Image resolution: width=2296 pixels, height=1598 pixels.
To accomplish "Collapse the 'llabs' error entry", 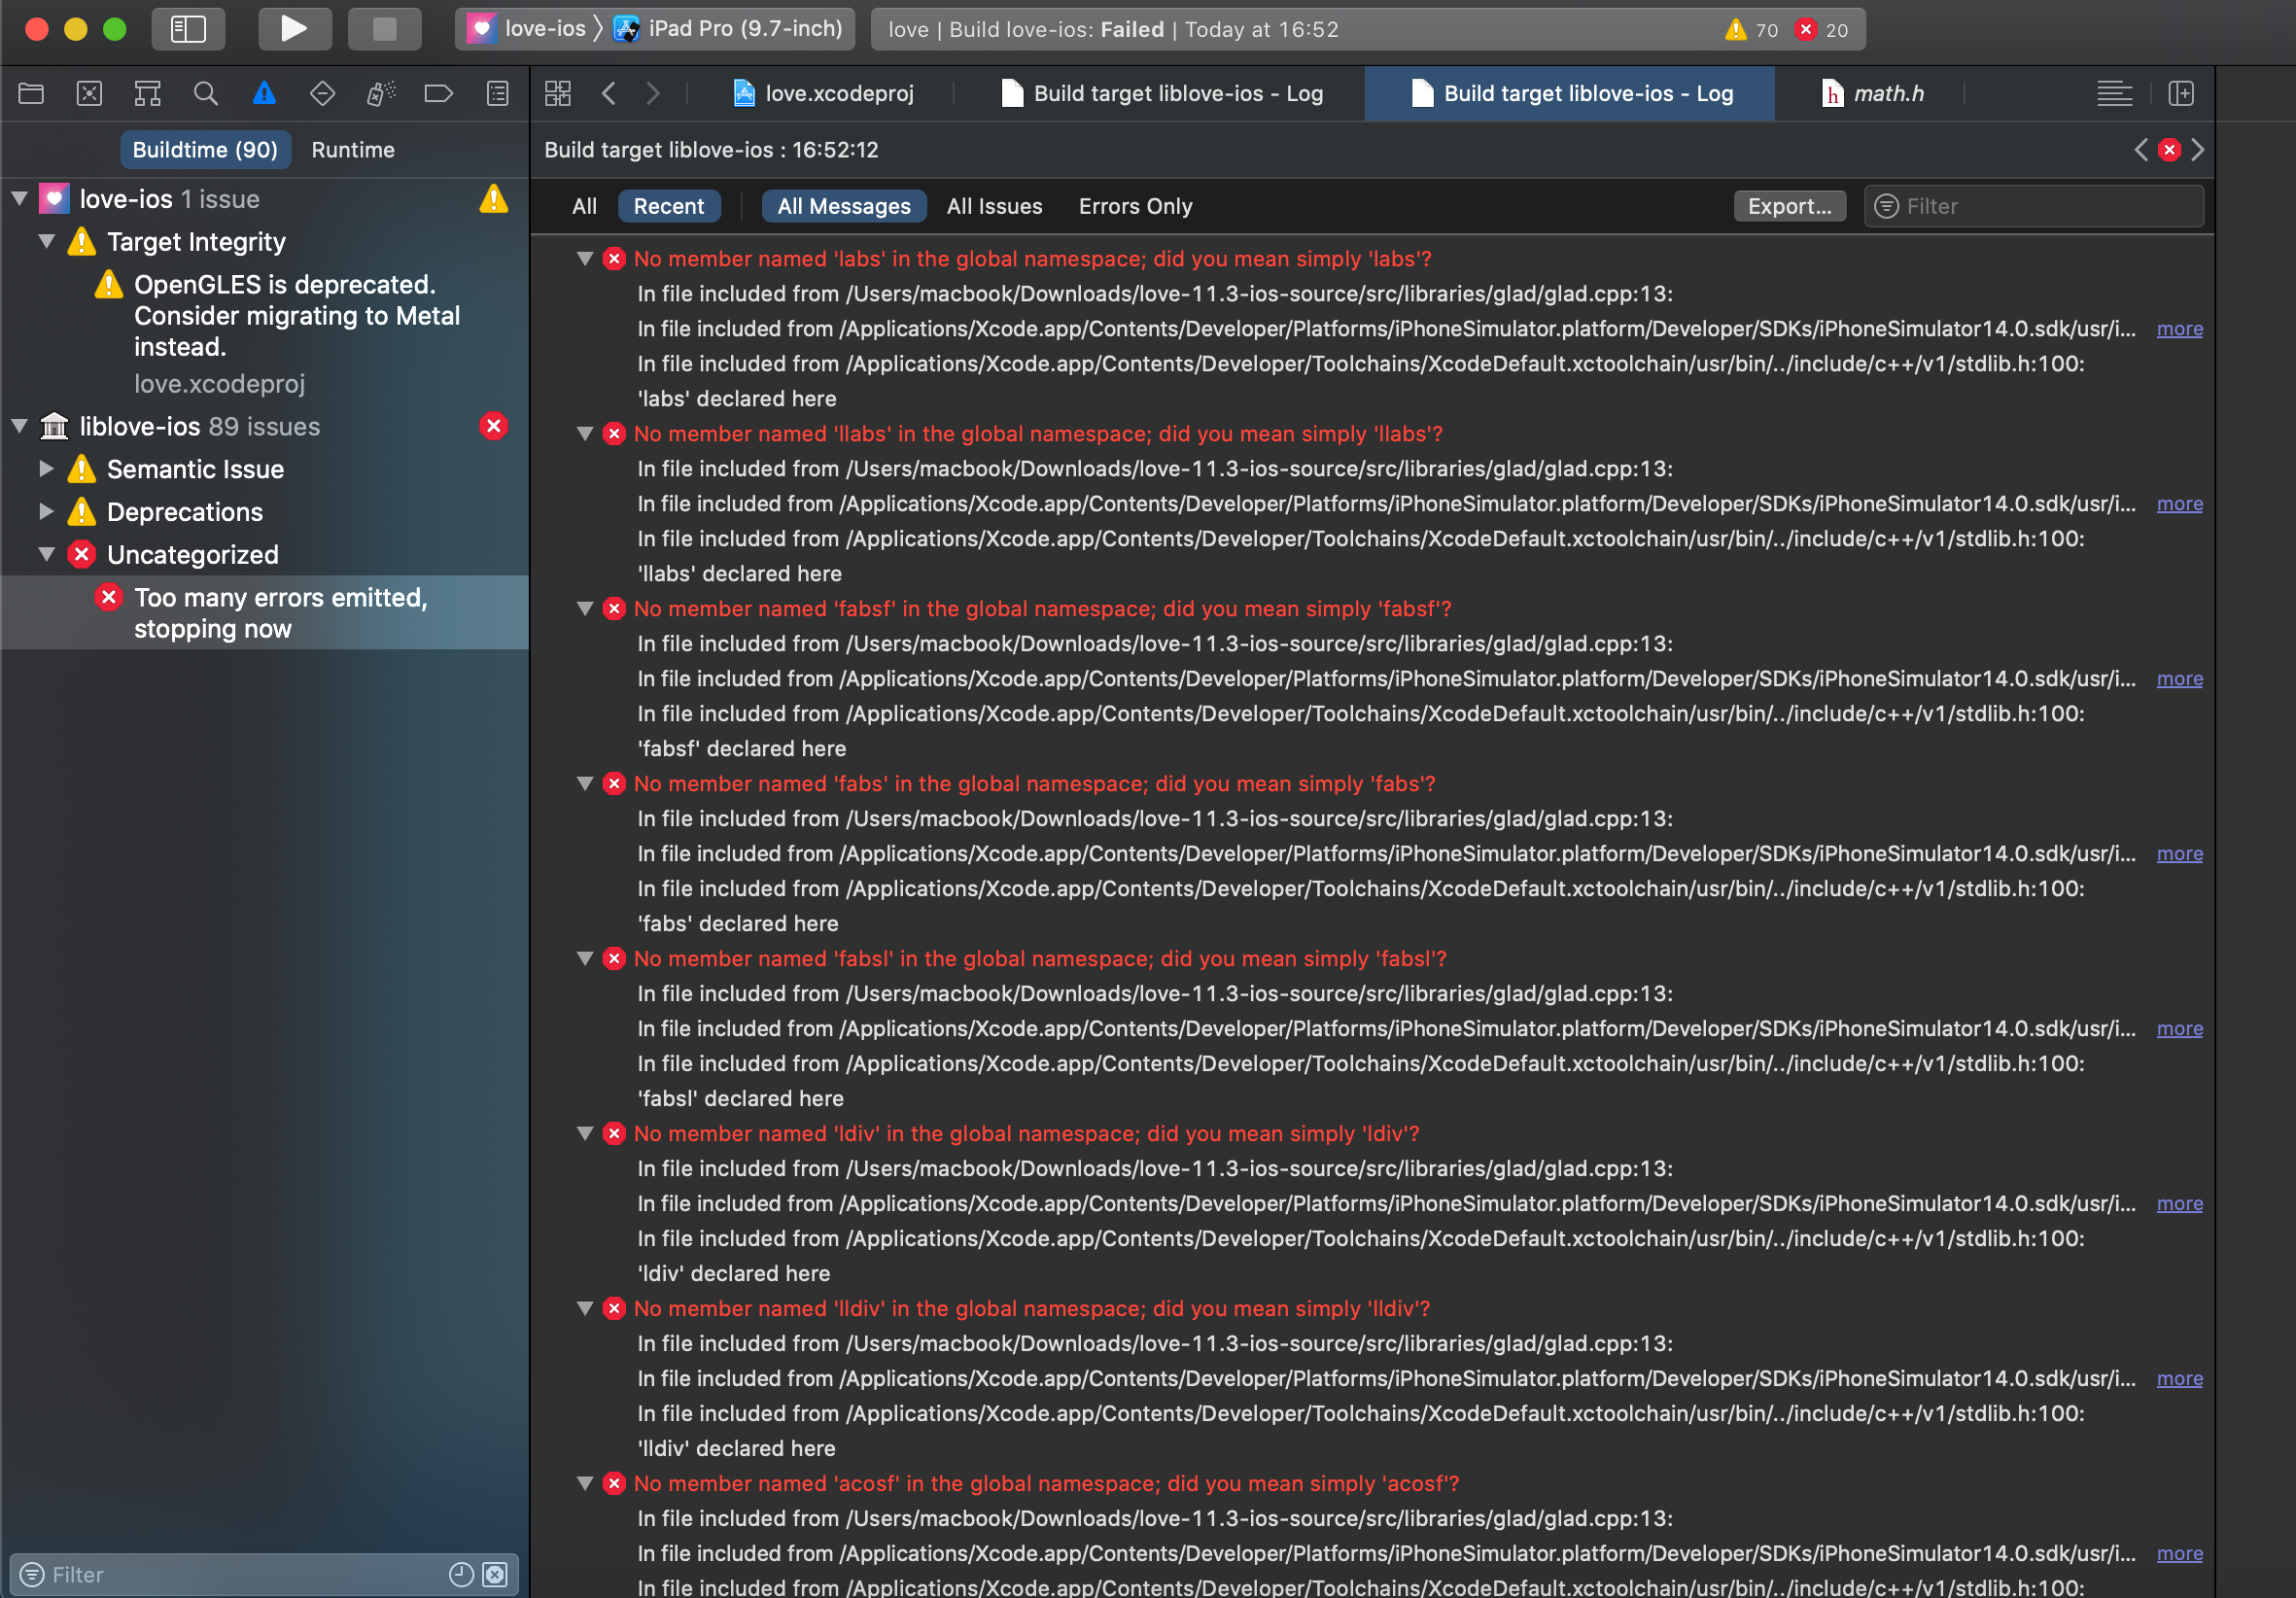I will pyautogui.click(x=586, y=434).
